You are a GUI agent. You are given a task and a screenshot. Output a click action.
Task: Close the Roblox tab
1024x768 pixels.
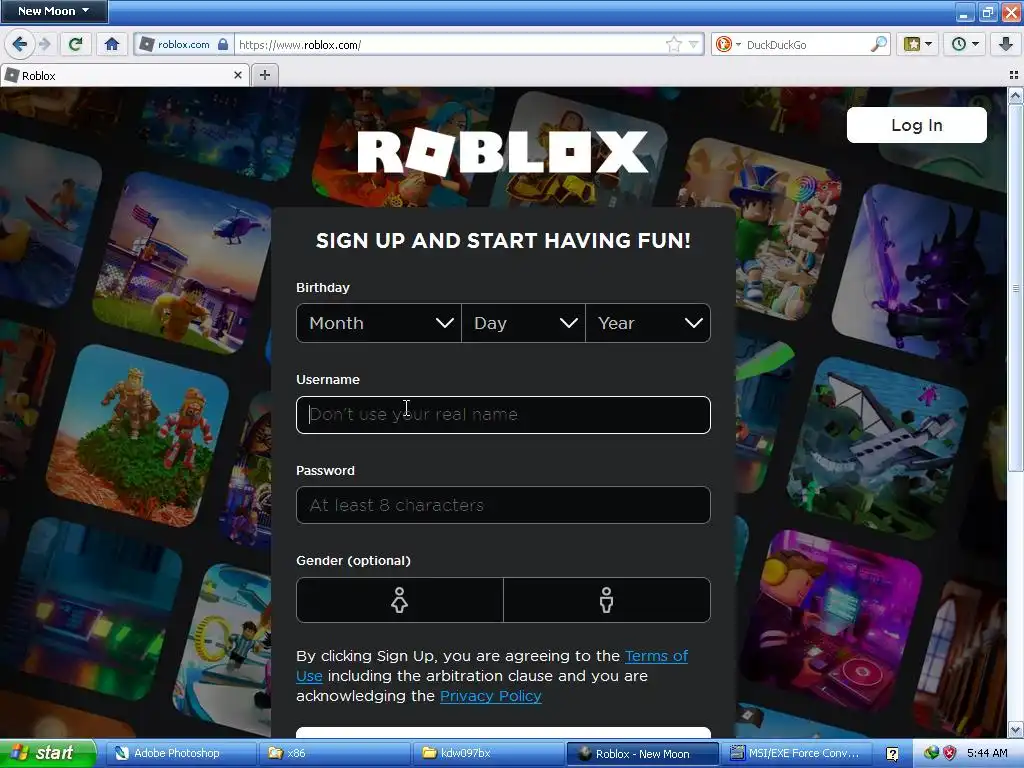tap(238, 75)
